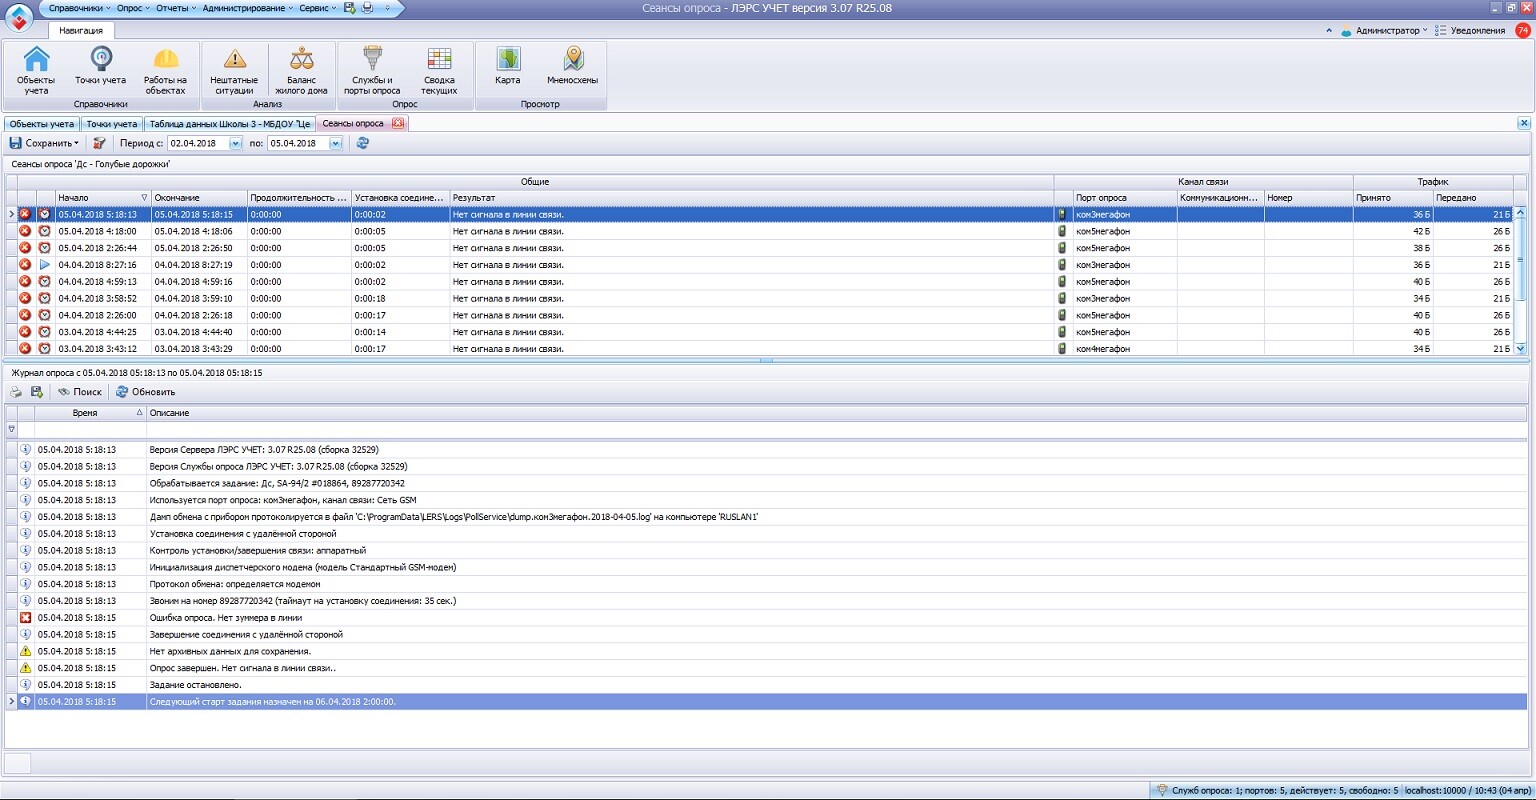Open the Период с date picker dropdown
Image resolution: width=1536 pixels, height=800 pixels.
pyautogui.click(x=236, y=143)
